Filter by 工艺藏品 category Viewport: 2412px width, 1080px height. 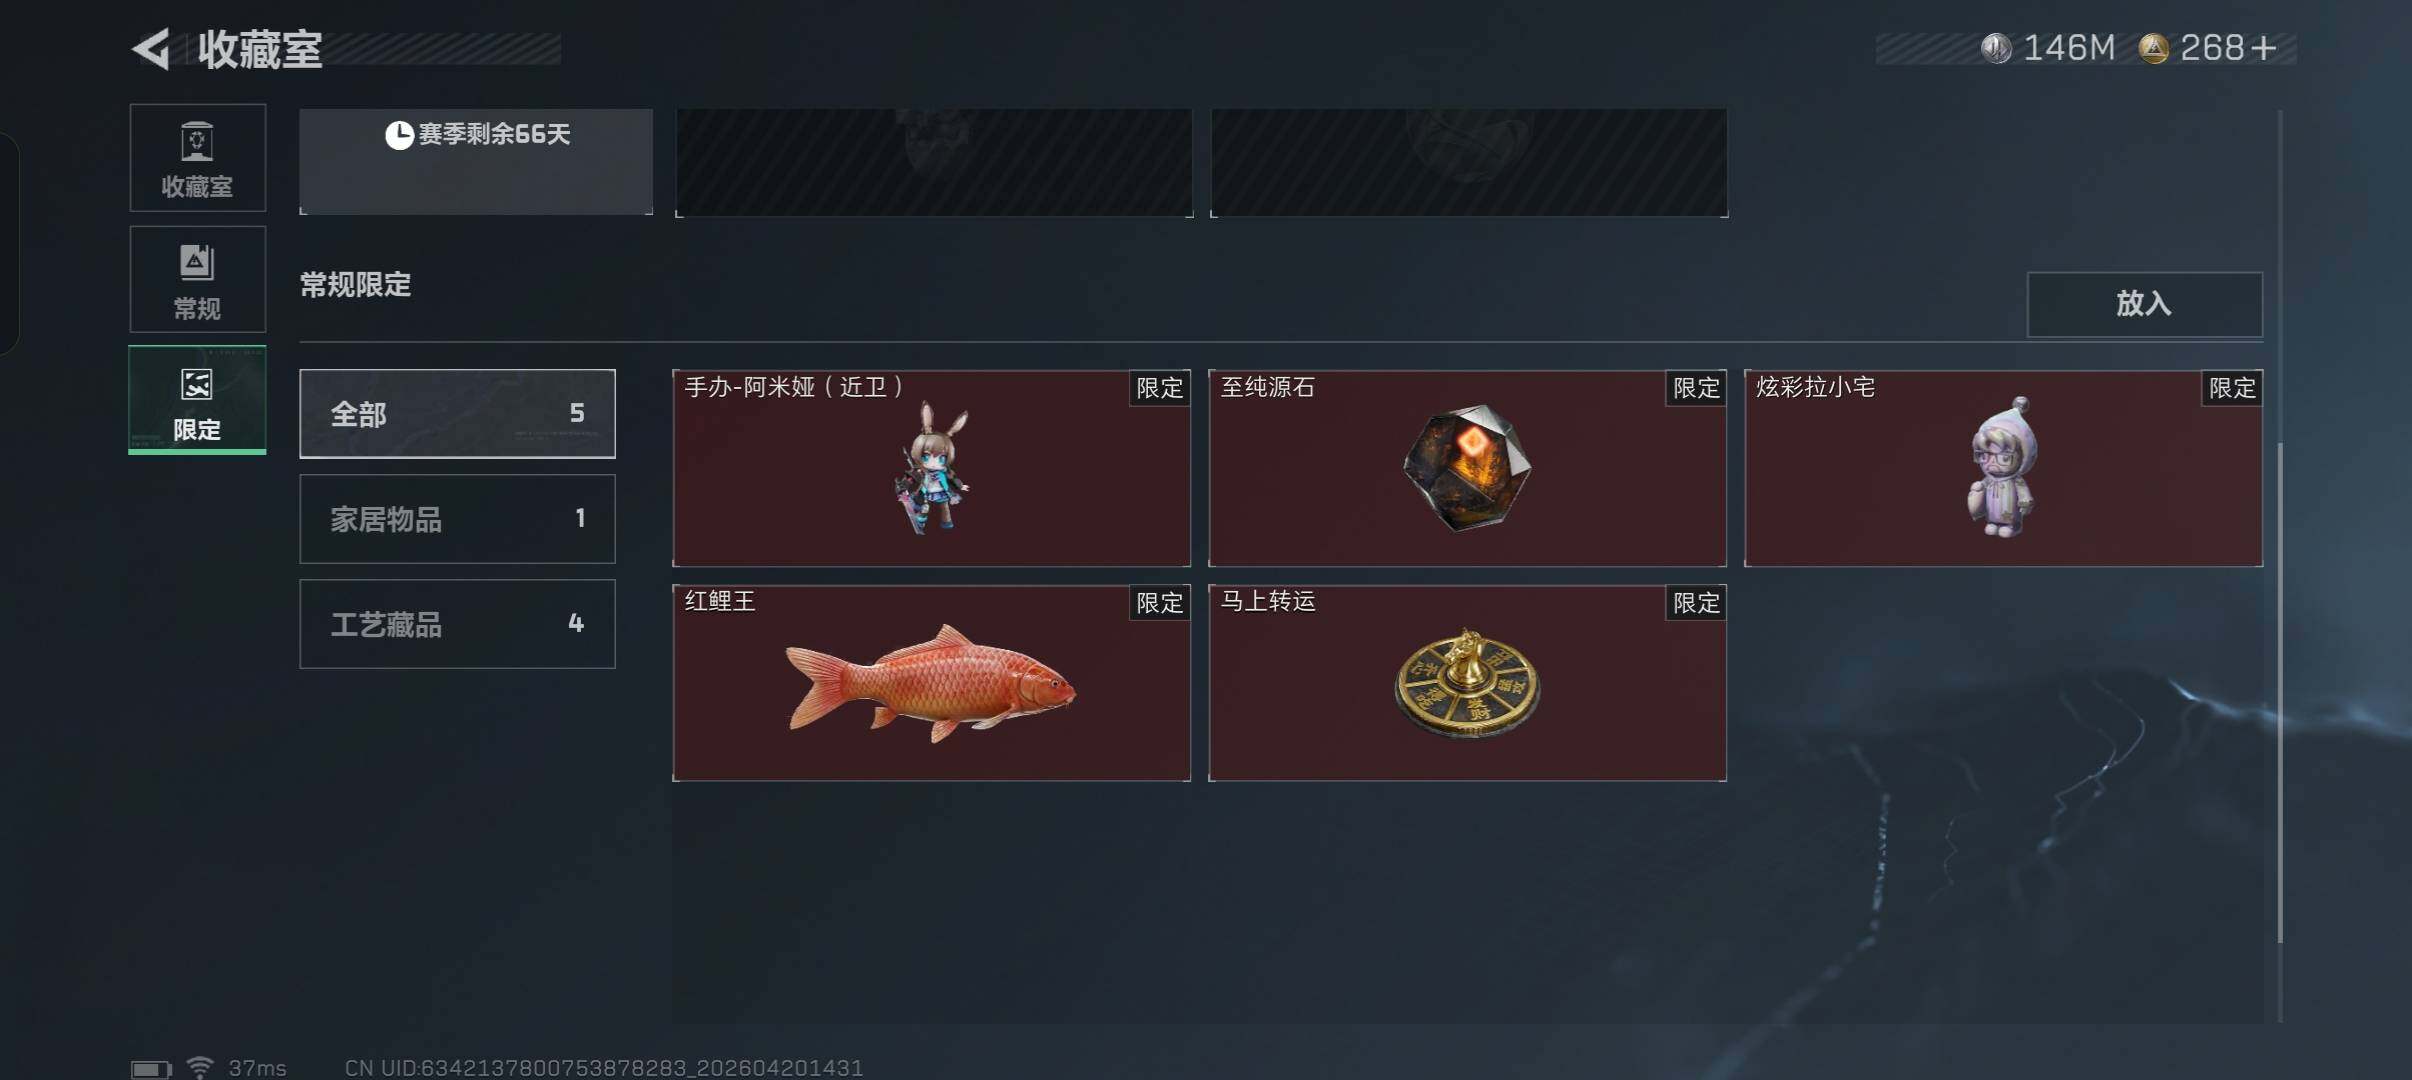[x=457, y=624]
